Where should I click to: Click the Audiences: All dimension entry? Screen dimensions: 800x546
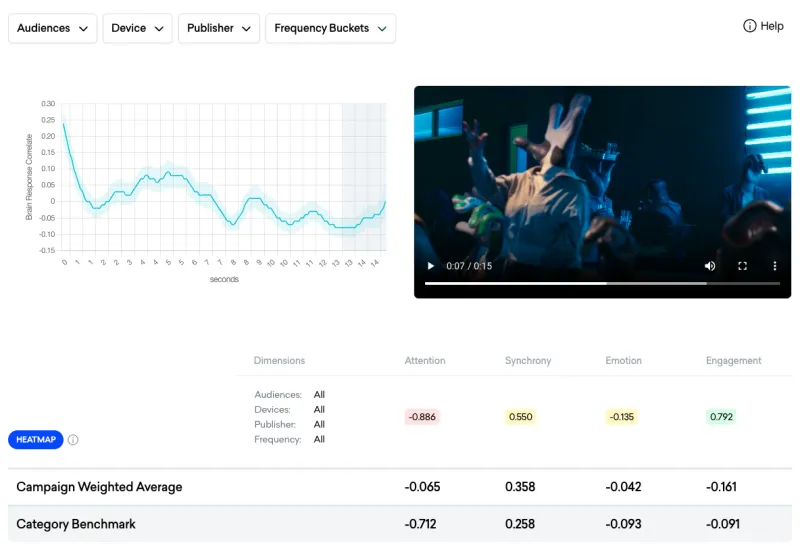click(290, 394)
